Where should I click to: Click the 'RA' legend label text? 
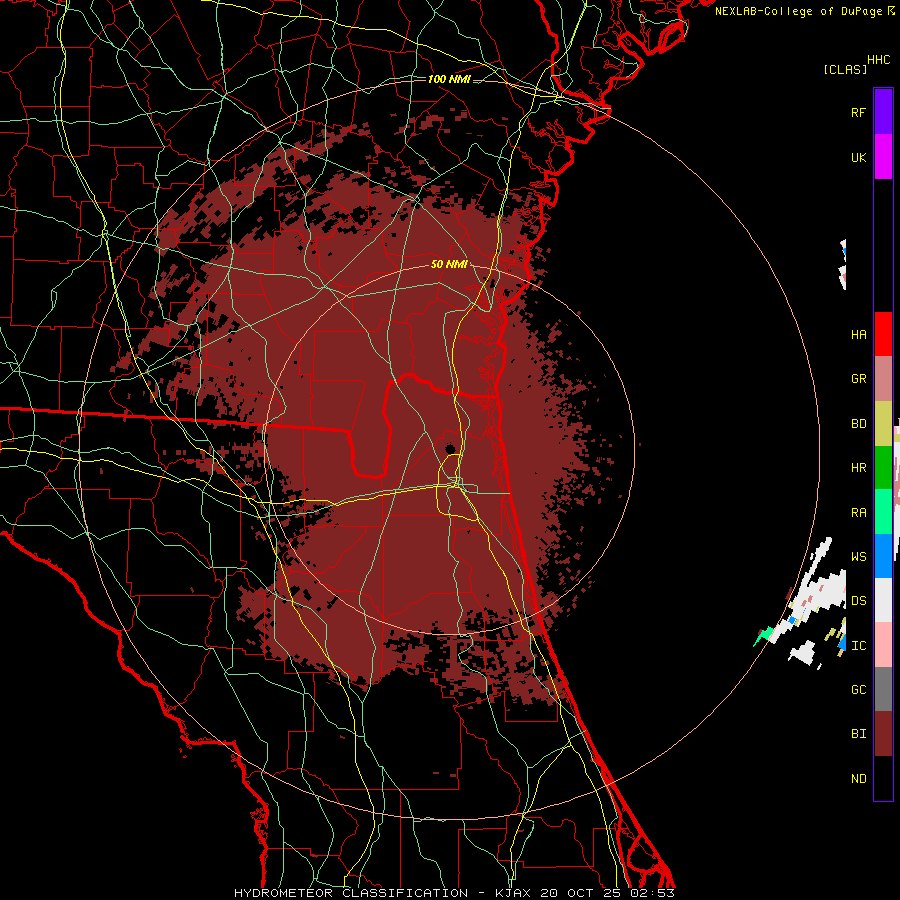[x=858, y=512]
